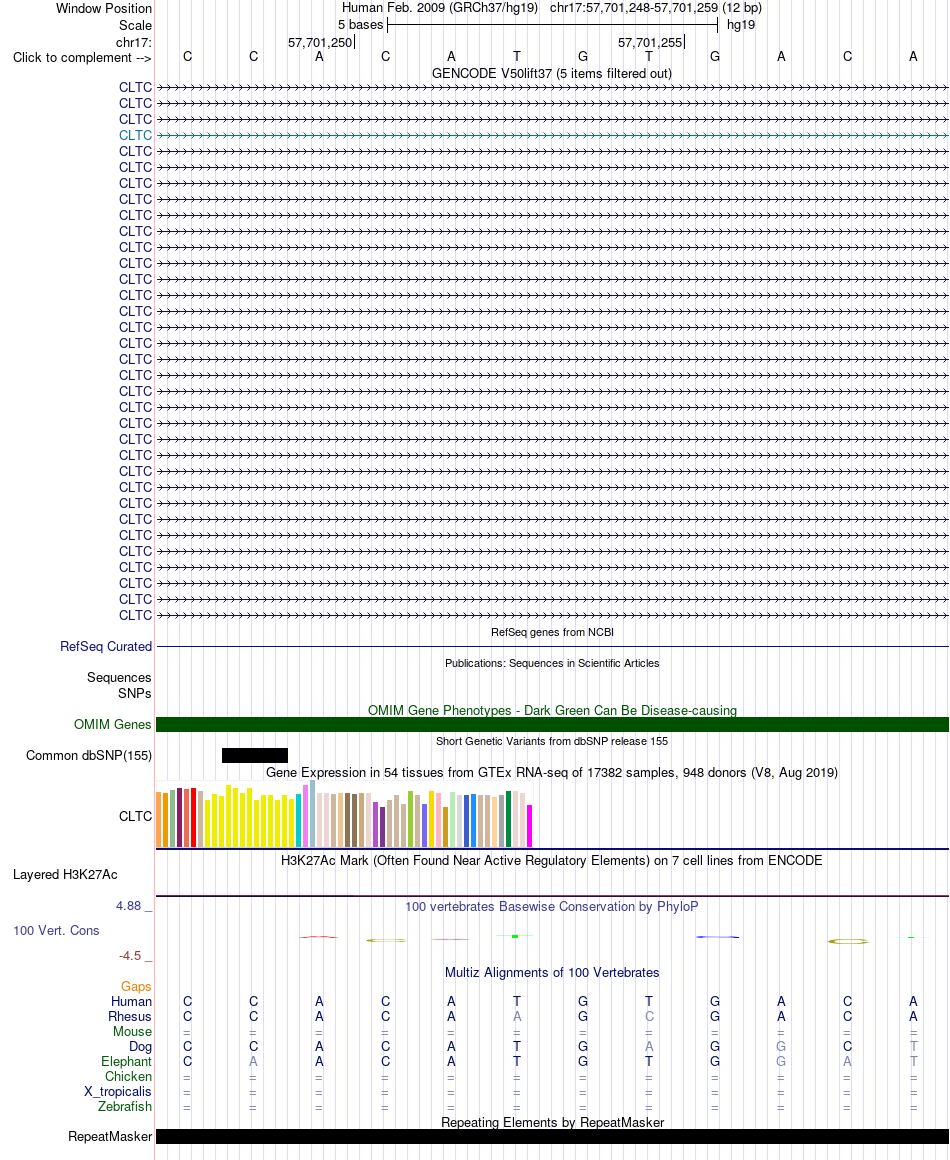
Task: Click '100 vertebrates Basewise Conservation by PhyloP' title
Action: tap(552, 907)
